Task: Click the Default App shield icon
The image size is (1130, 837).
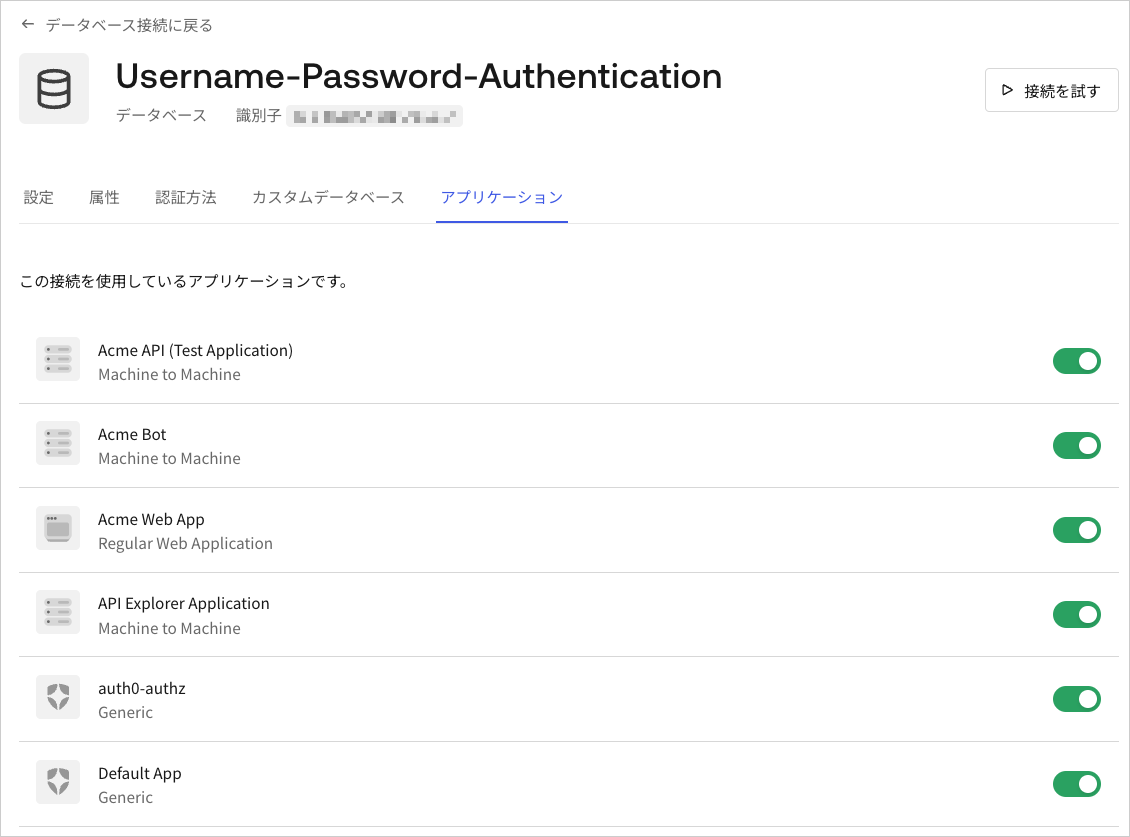Action: click(x=58, y=782)
